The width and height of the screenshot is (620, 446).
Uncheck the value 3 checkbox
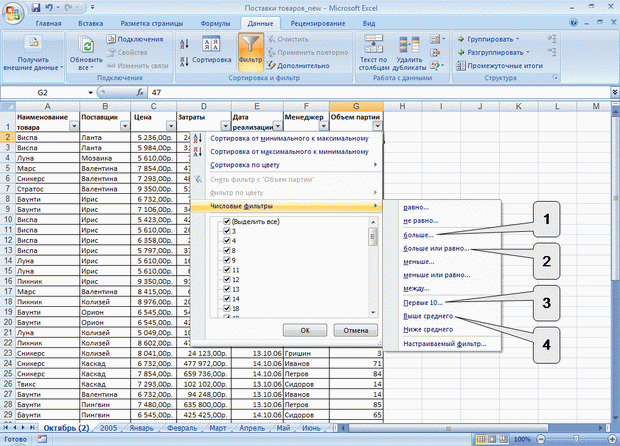coord(227,231)
